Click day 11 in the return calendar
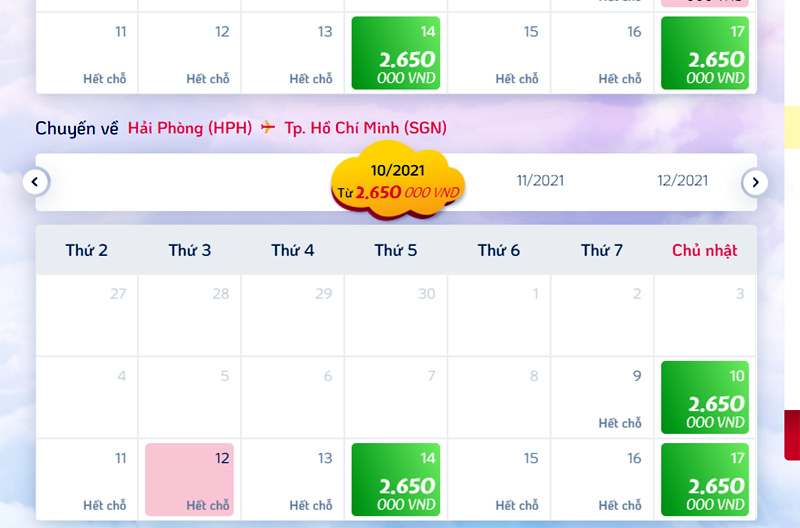The image size is (800, 528). [87, 479]
